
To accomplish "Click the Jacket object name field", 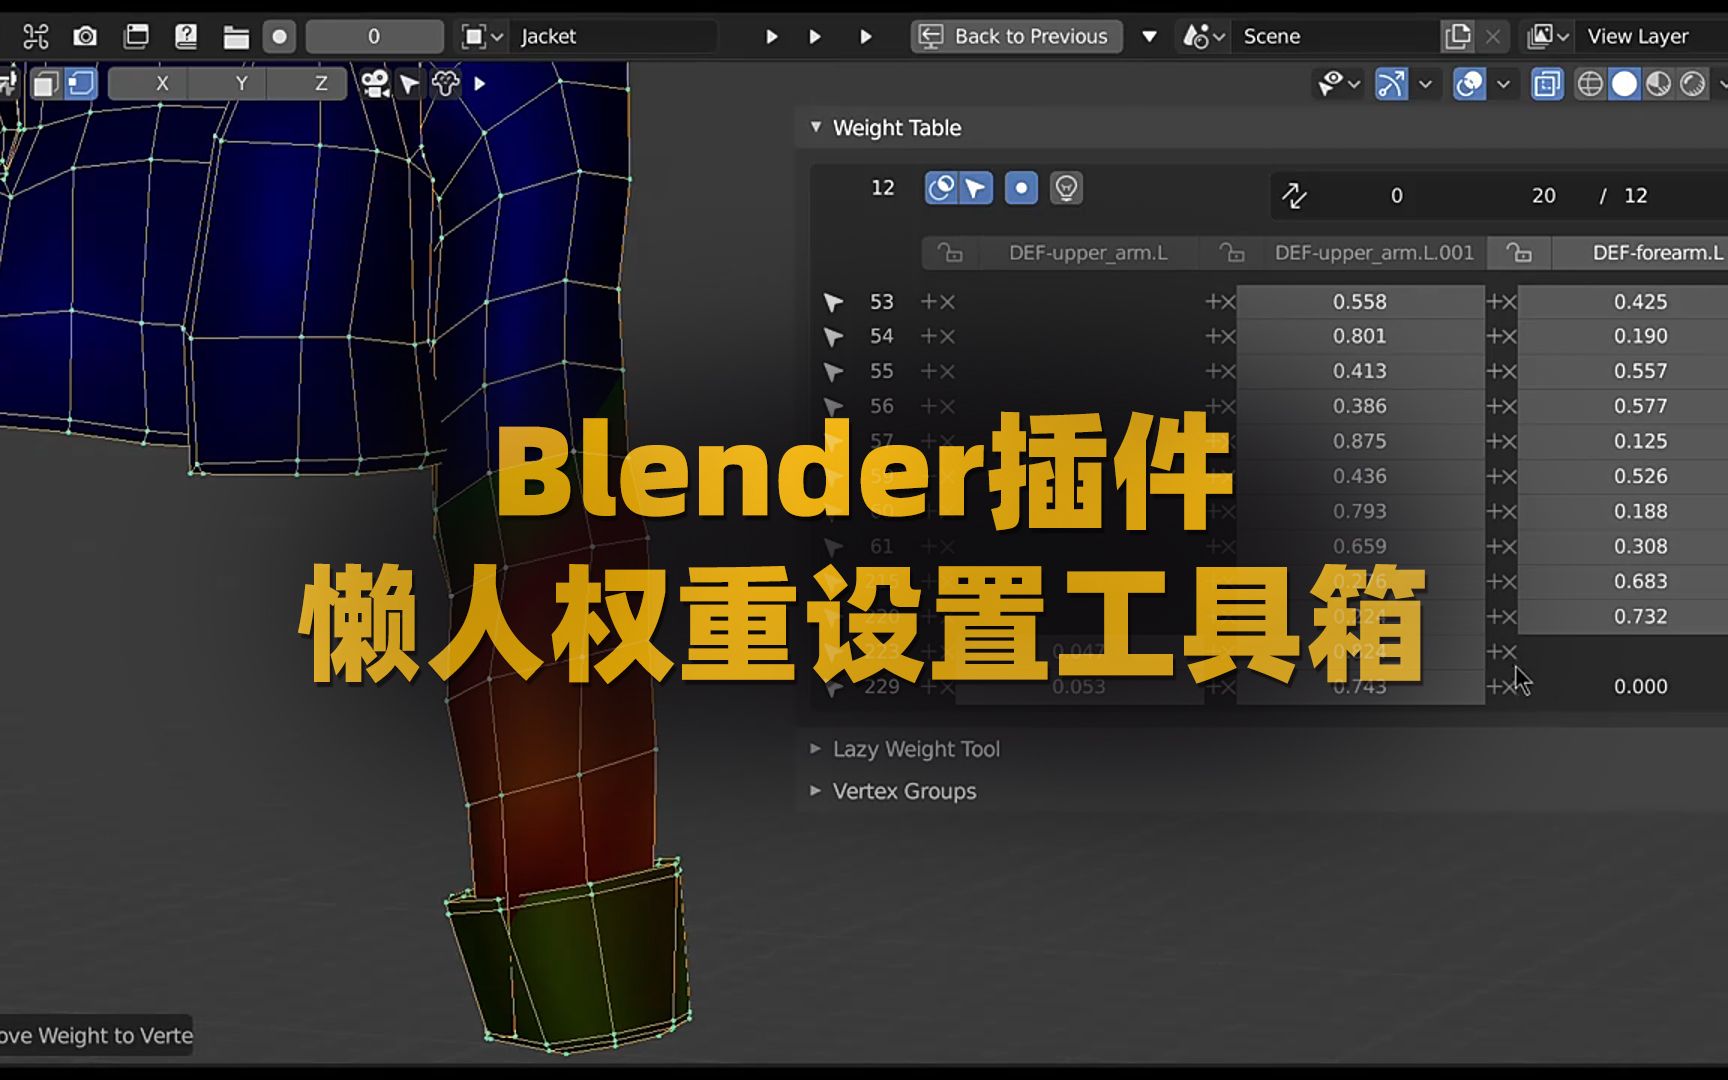I will pyautogui.click(x=614, y=37).
